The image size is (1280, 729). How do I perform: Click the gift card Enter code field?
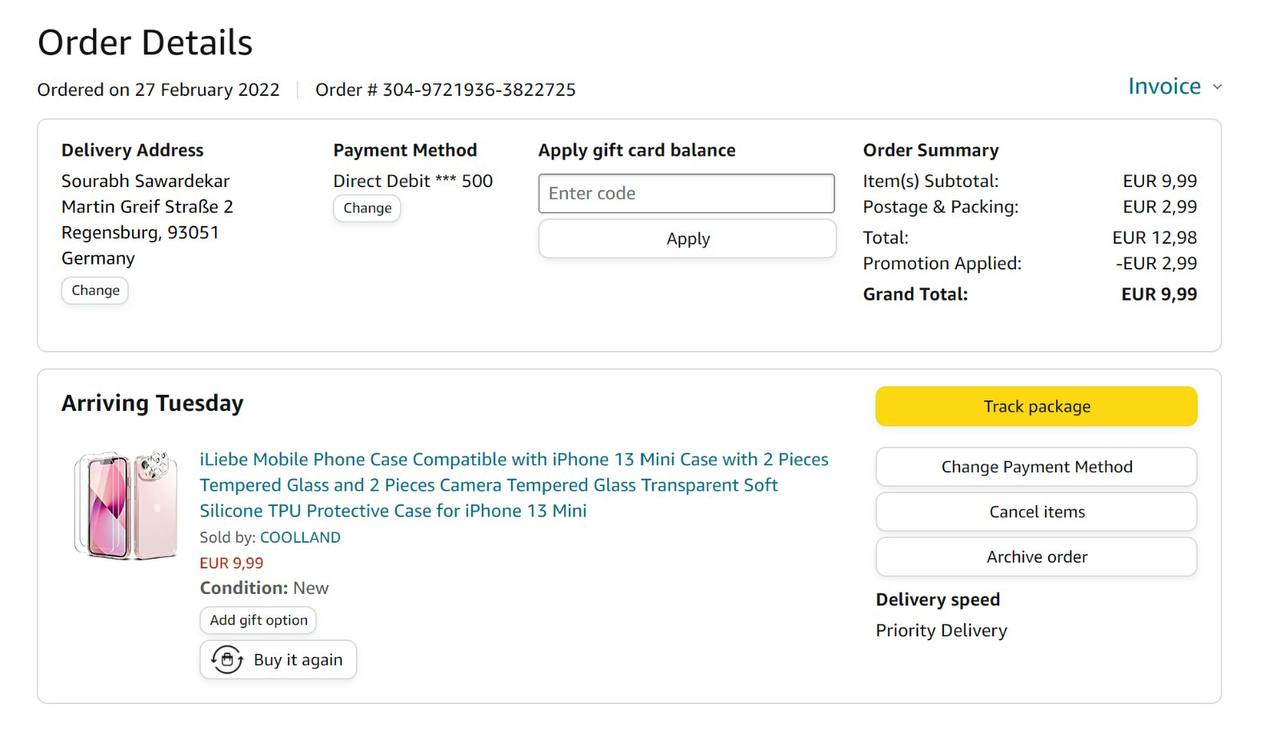tap(686, 193)
